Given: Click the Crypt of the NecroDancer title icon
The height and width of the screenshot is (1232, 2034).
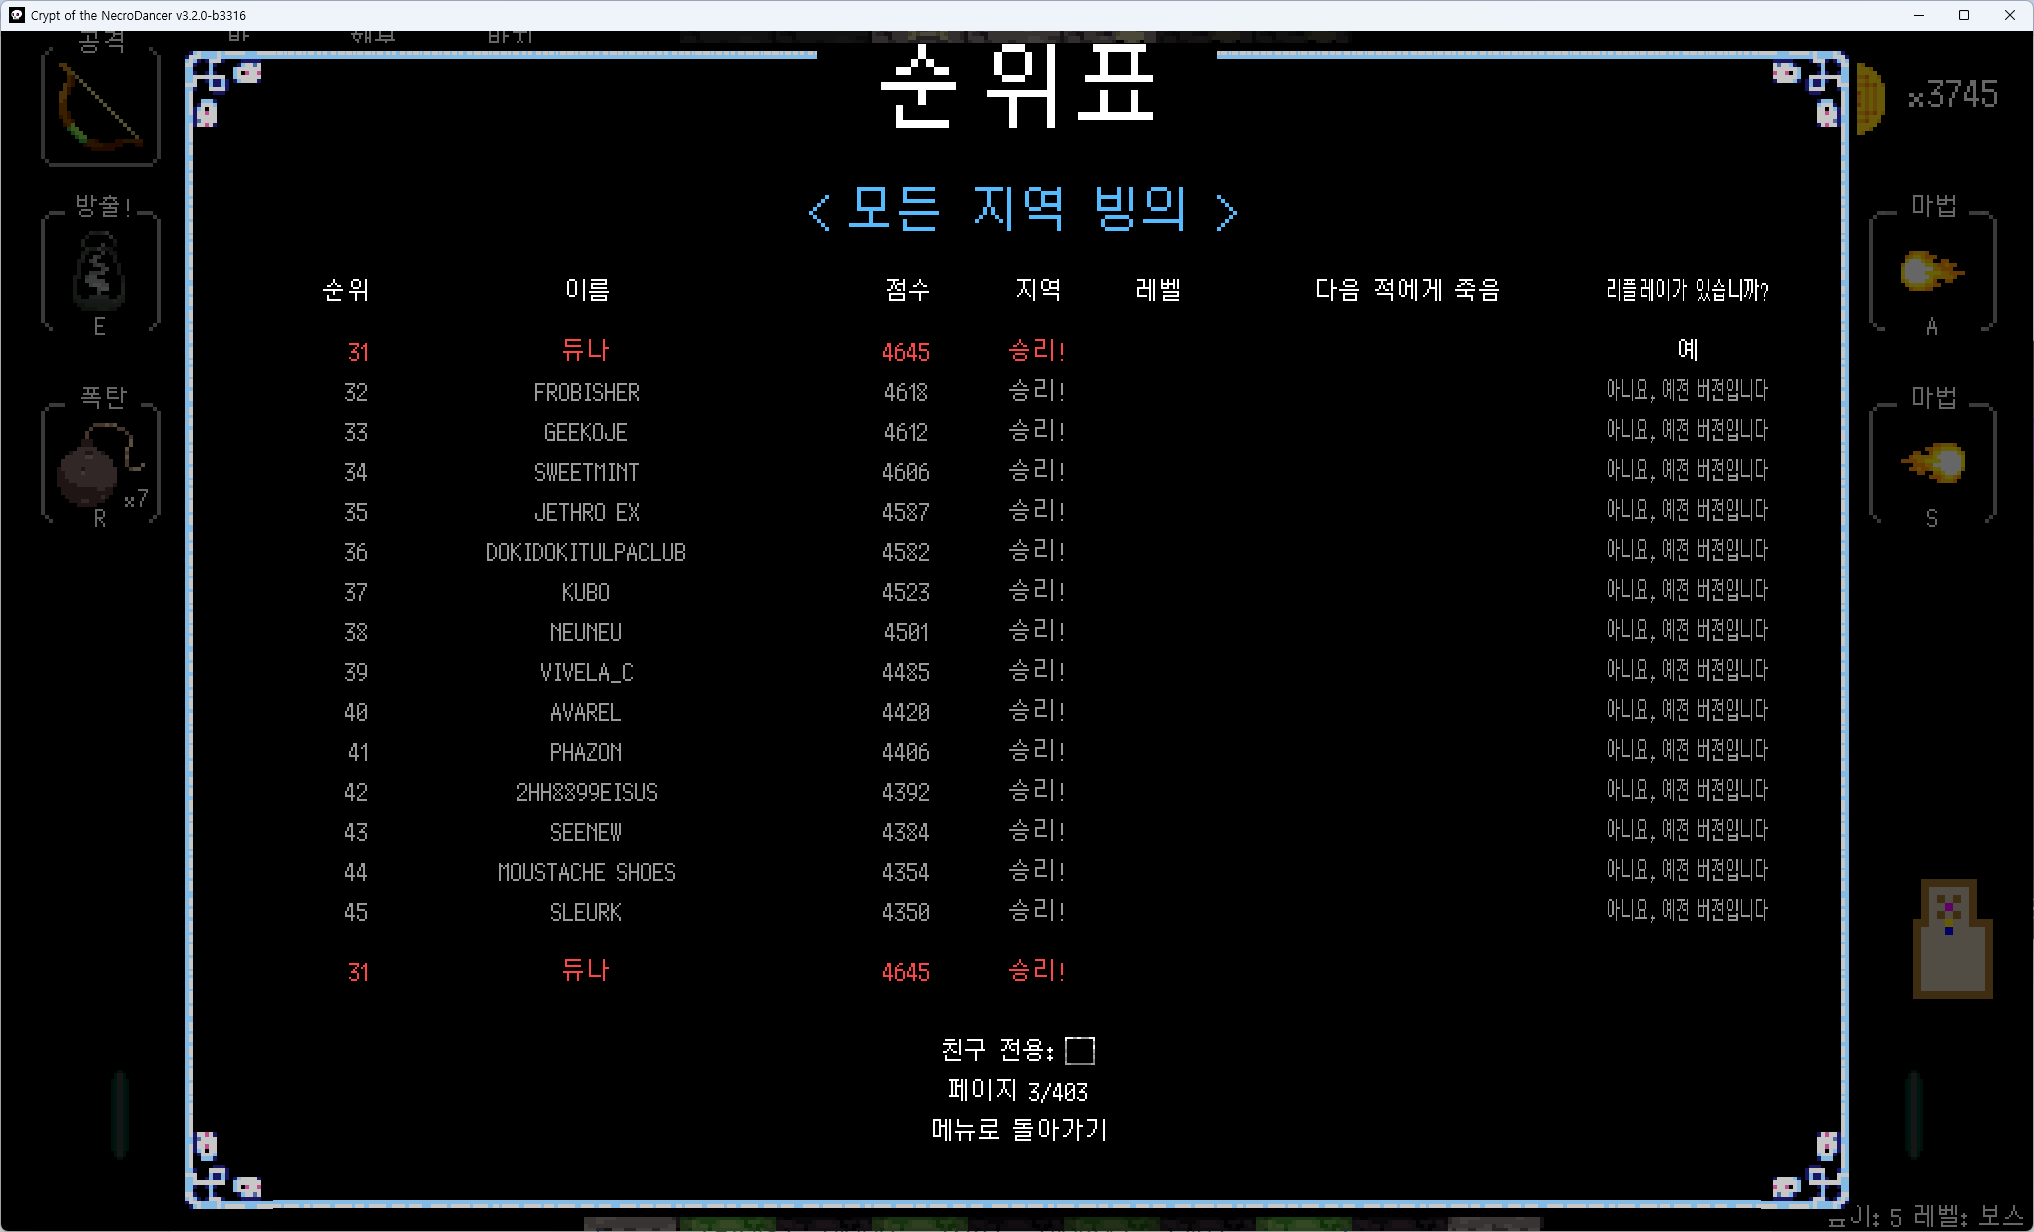Looking at the screenshot, I should pyautogui.click(x=17, y=15).
